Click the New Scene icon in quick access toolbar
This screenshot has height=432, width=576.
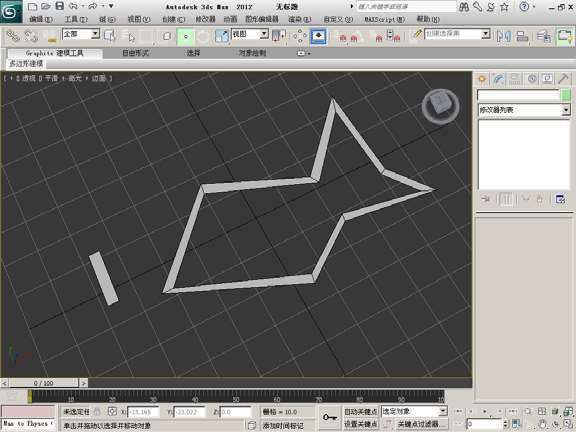tap(32, 7)
